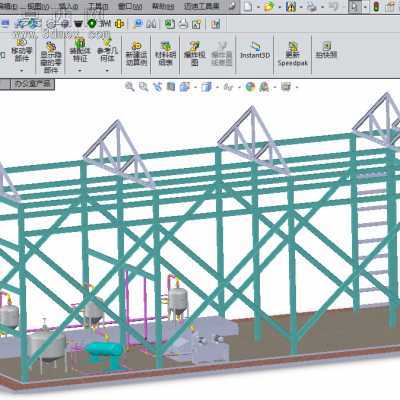Click the magnifier search icon in second toolbar

pos(137,24)
